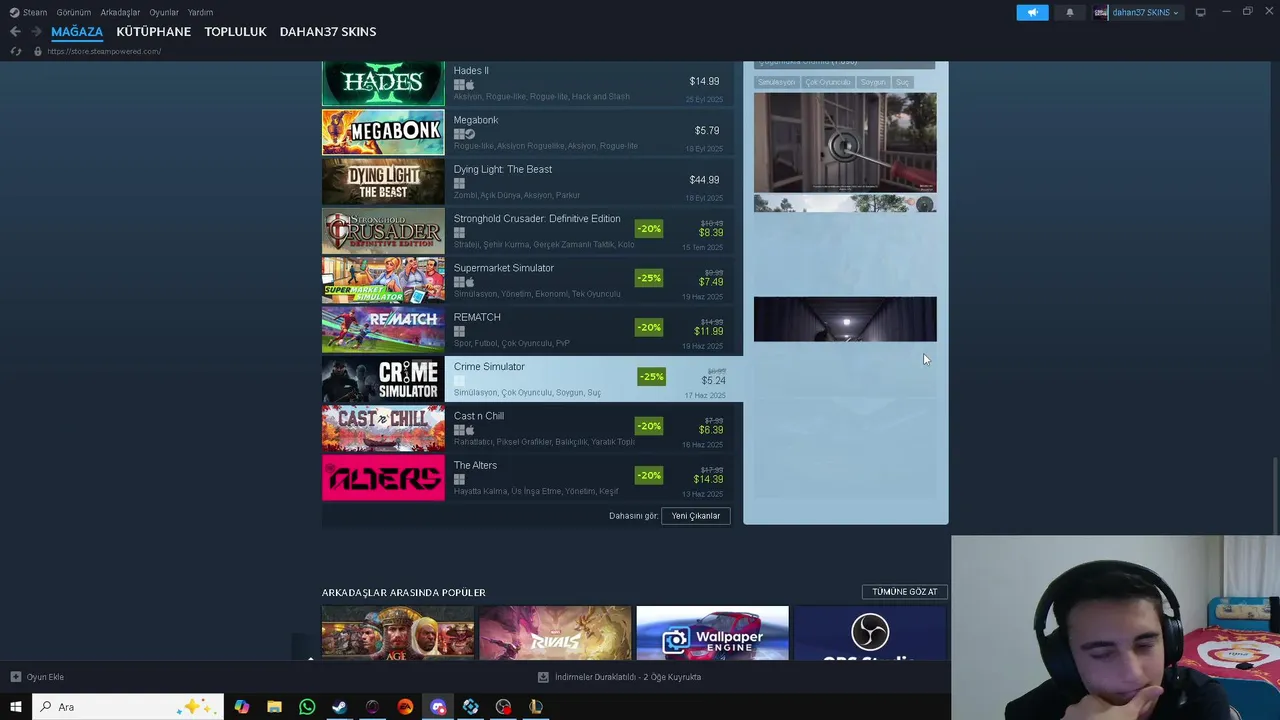Click the Oyun Ekle plus icon

coord(15,677)
